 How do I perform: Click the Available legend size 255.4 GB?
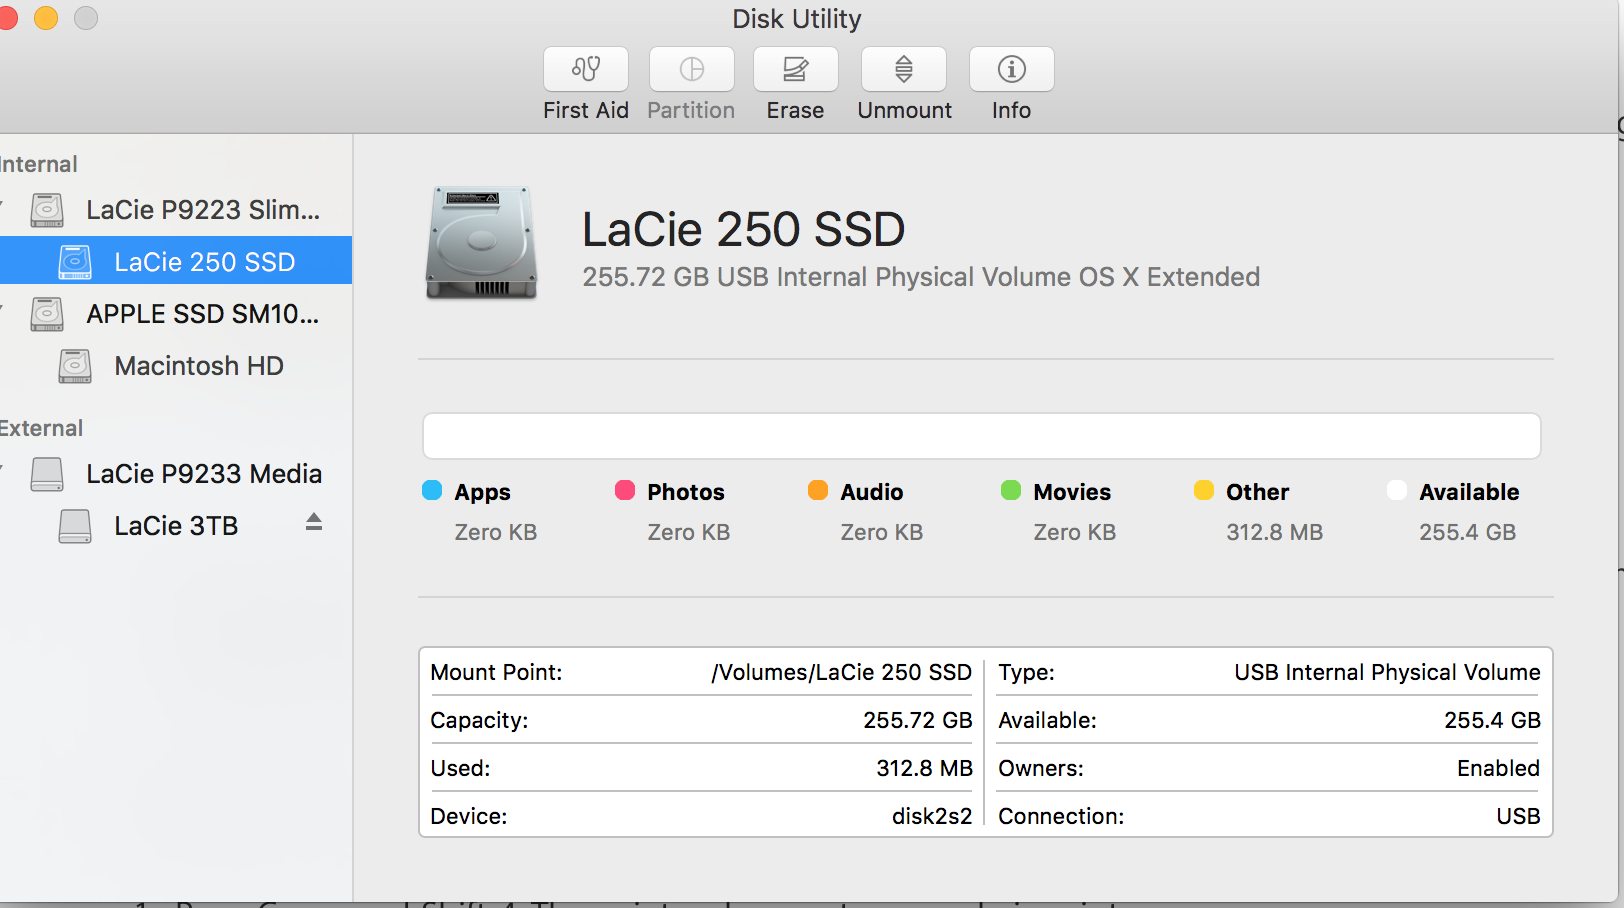[1468, 532]
